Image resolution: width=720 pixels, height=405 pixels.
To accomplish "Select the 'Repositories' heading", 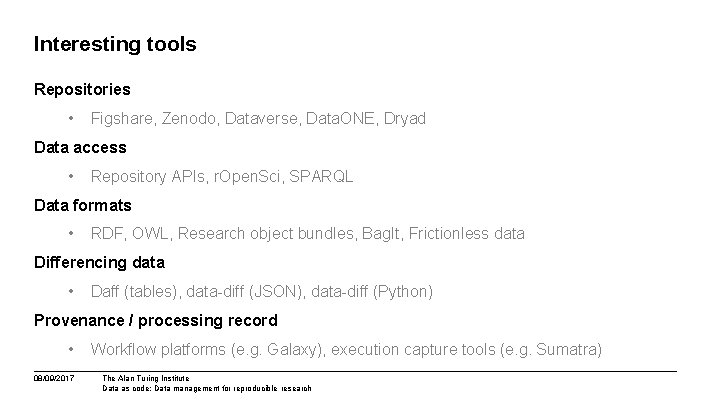I will [x=82, y=89].
